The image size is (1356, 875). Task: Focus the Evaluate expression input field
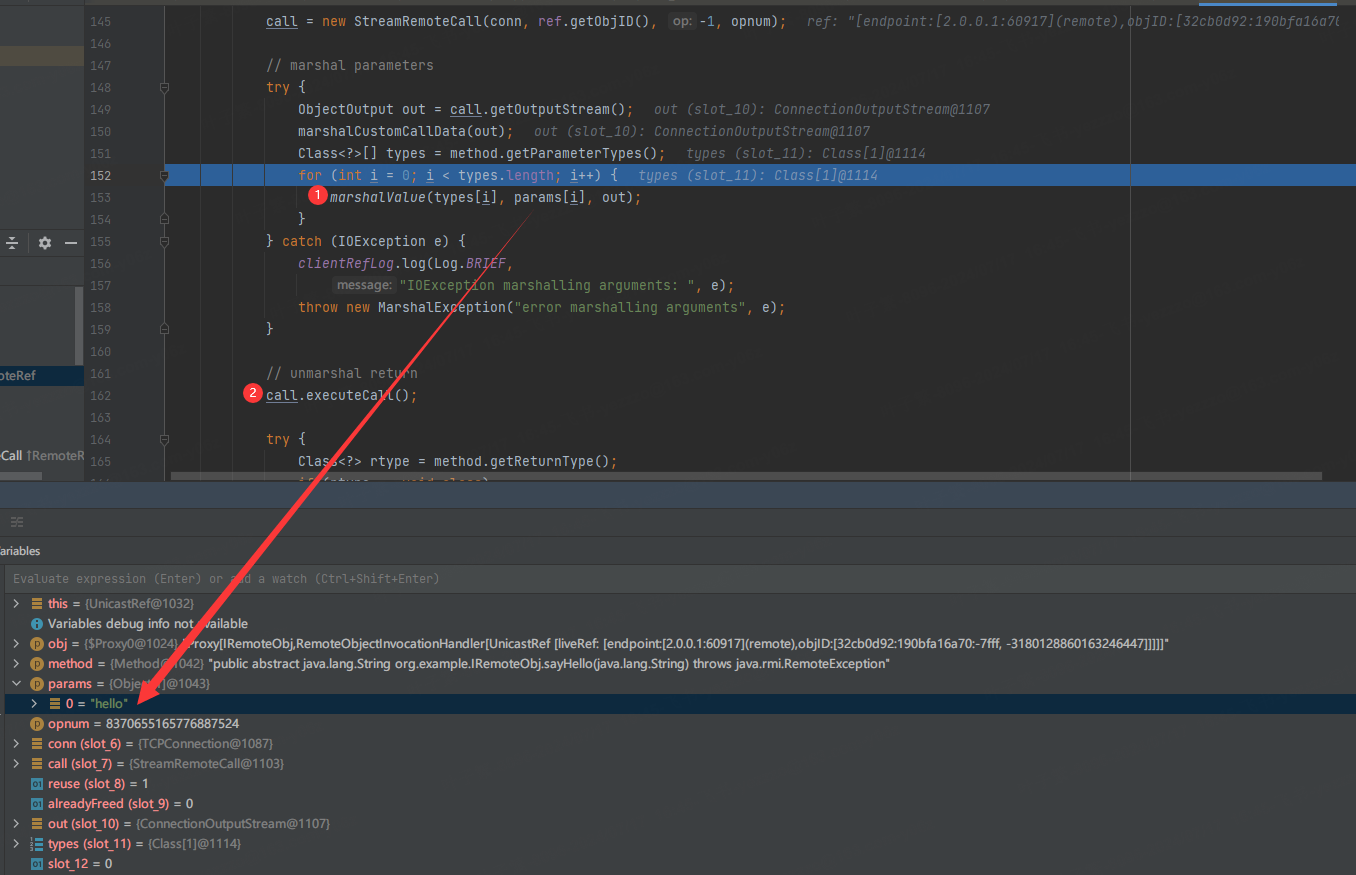click(x=680, y=579)
